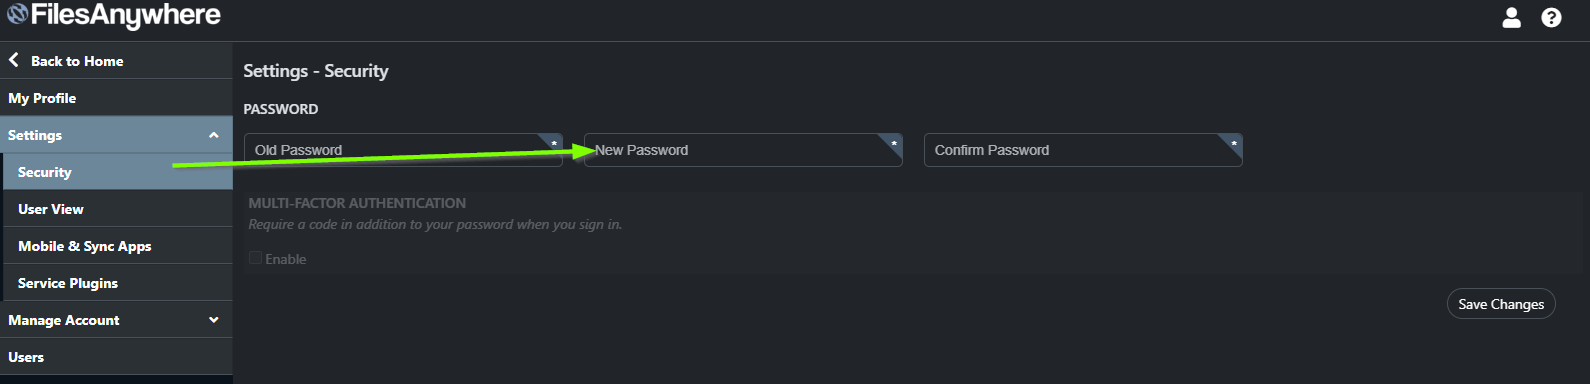Click the Back to Home arrow icon

coord(14,60)
